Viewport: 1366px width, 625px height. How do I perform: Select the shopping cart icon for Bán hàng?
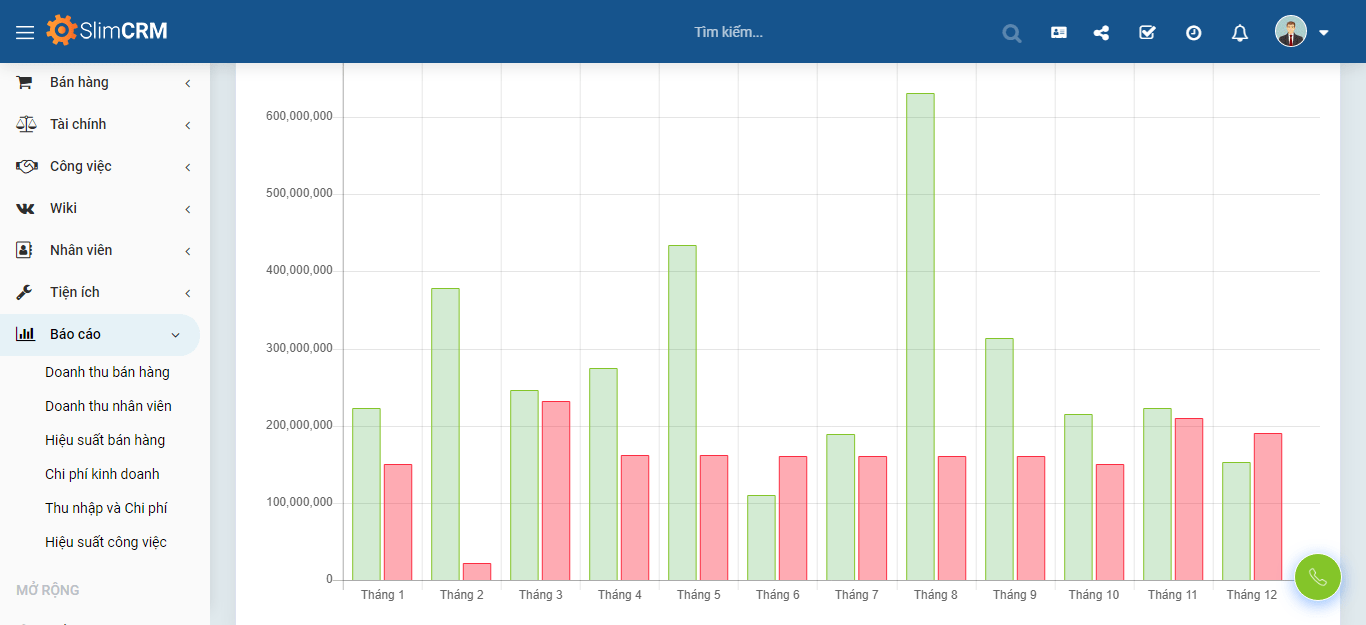pyautogui.click(x=24, y=82)
